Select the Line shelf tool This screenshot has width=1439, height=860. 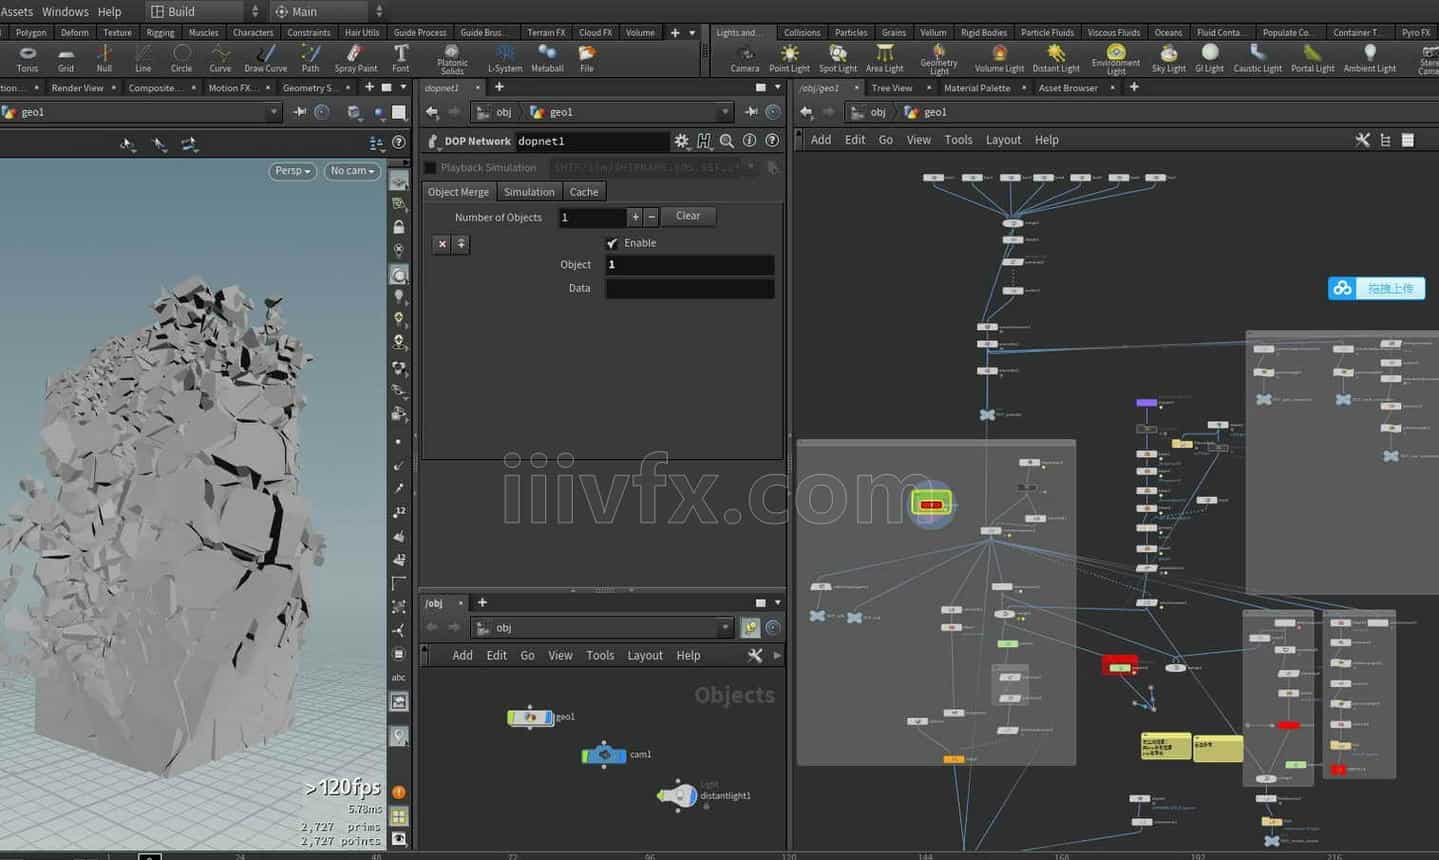(x=143, y=58)
